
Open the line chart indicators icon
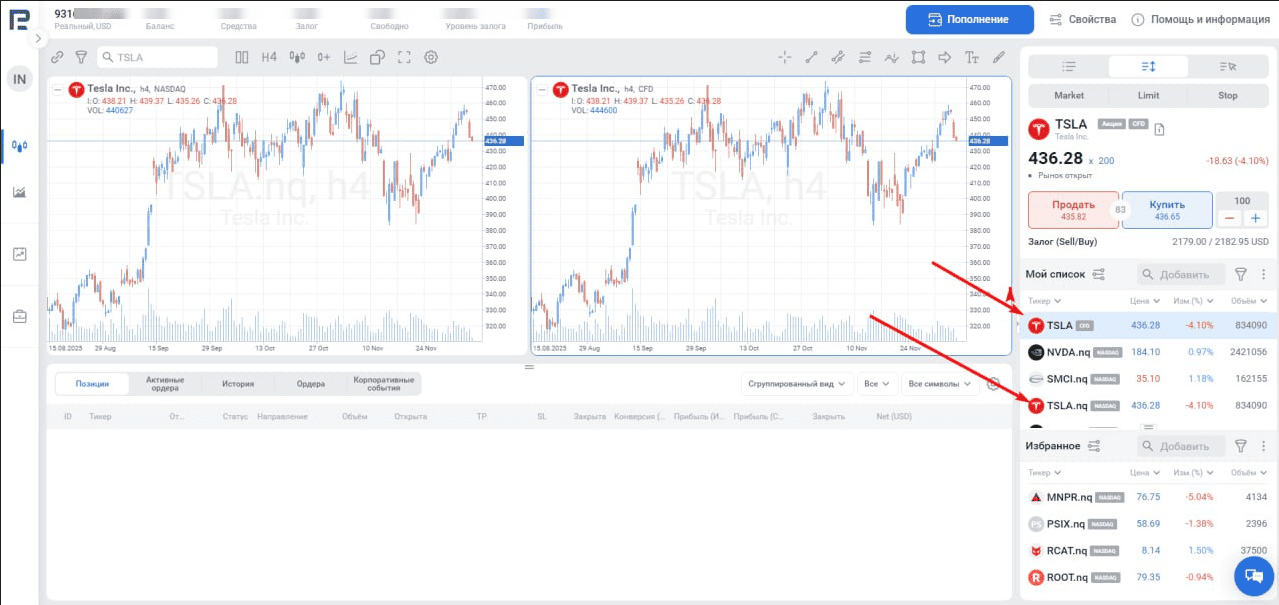351,57
